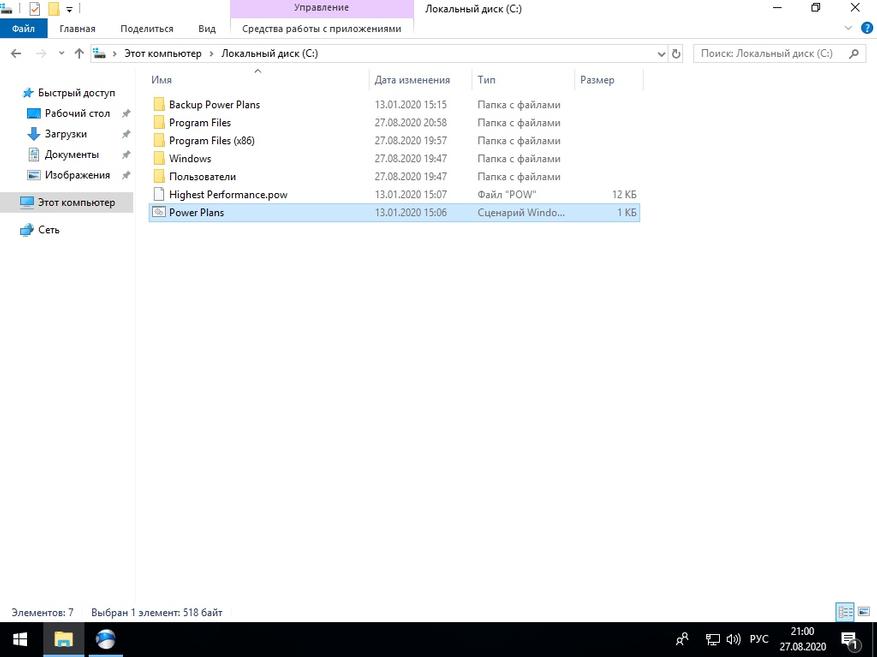Open the notification center icon

tap(850, 640)
